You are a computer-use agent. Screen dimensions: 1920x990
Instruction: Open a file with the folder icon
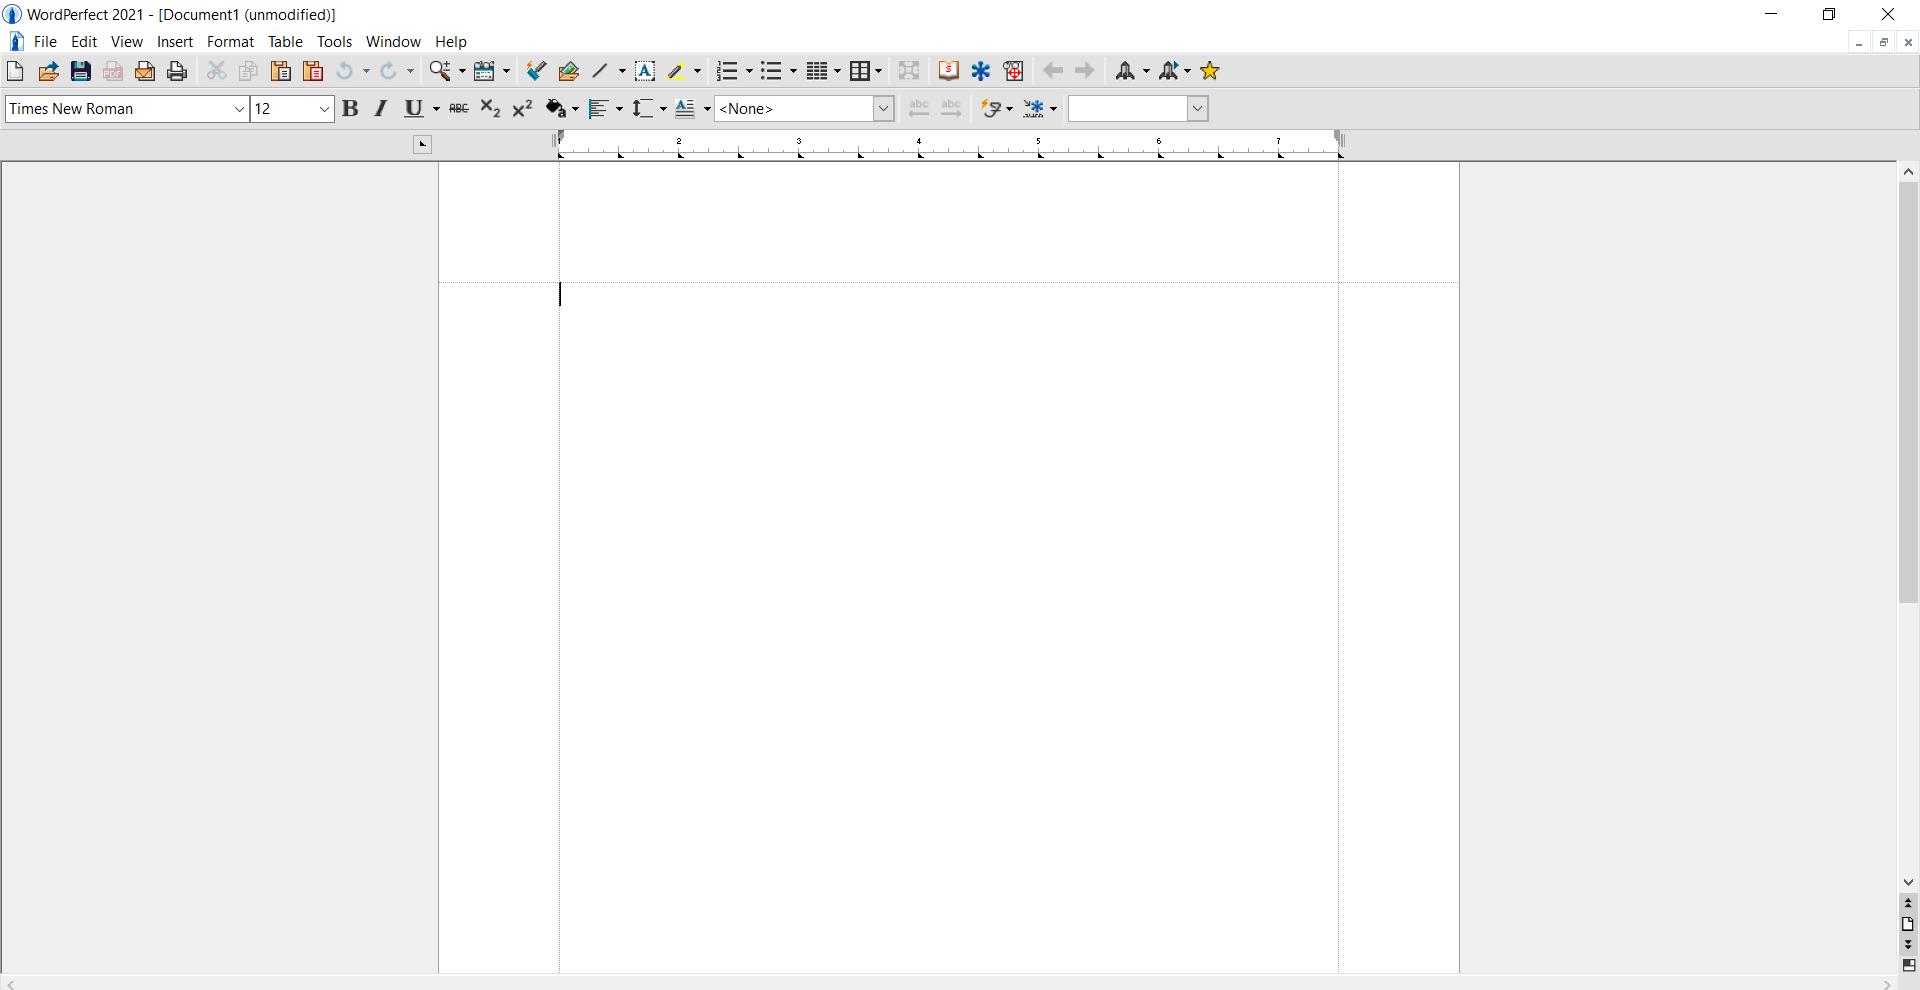(48, 71)
